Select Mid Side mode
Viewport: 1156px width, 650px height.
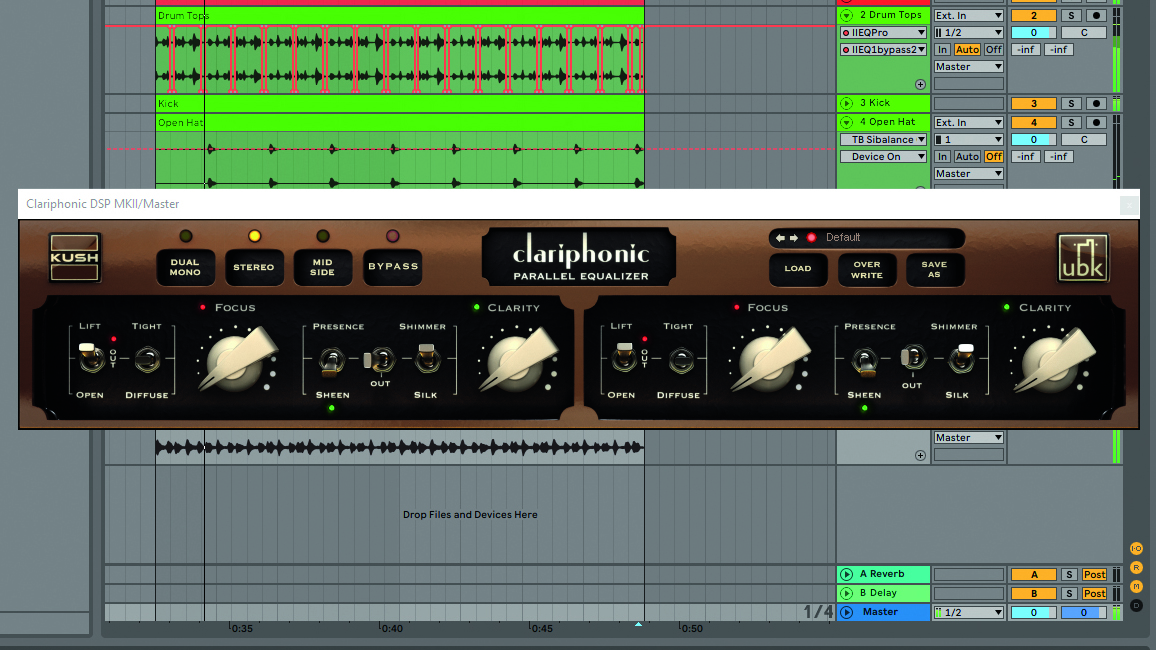[323, 267]
